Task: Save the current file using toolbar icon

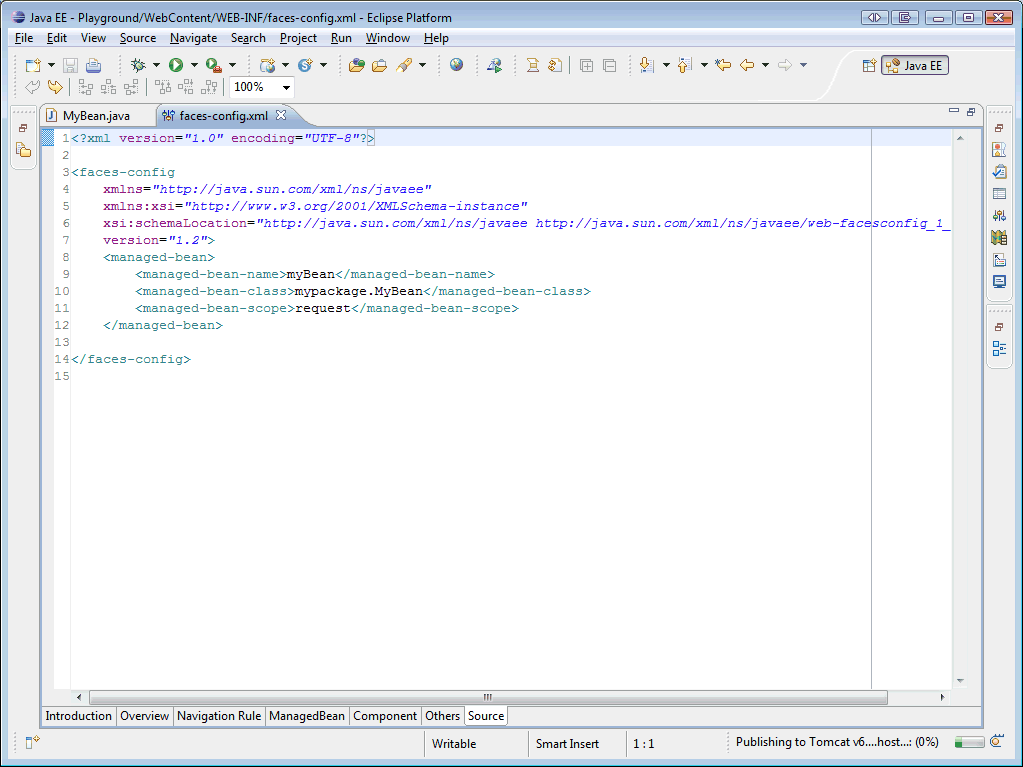Action: point(69,65)
